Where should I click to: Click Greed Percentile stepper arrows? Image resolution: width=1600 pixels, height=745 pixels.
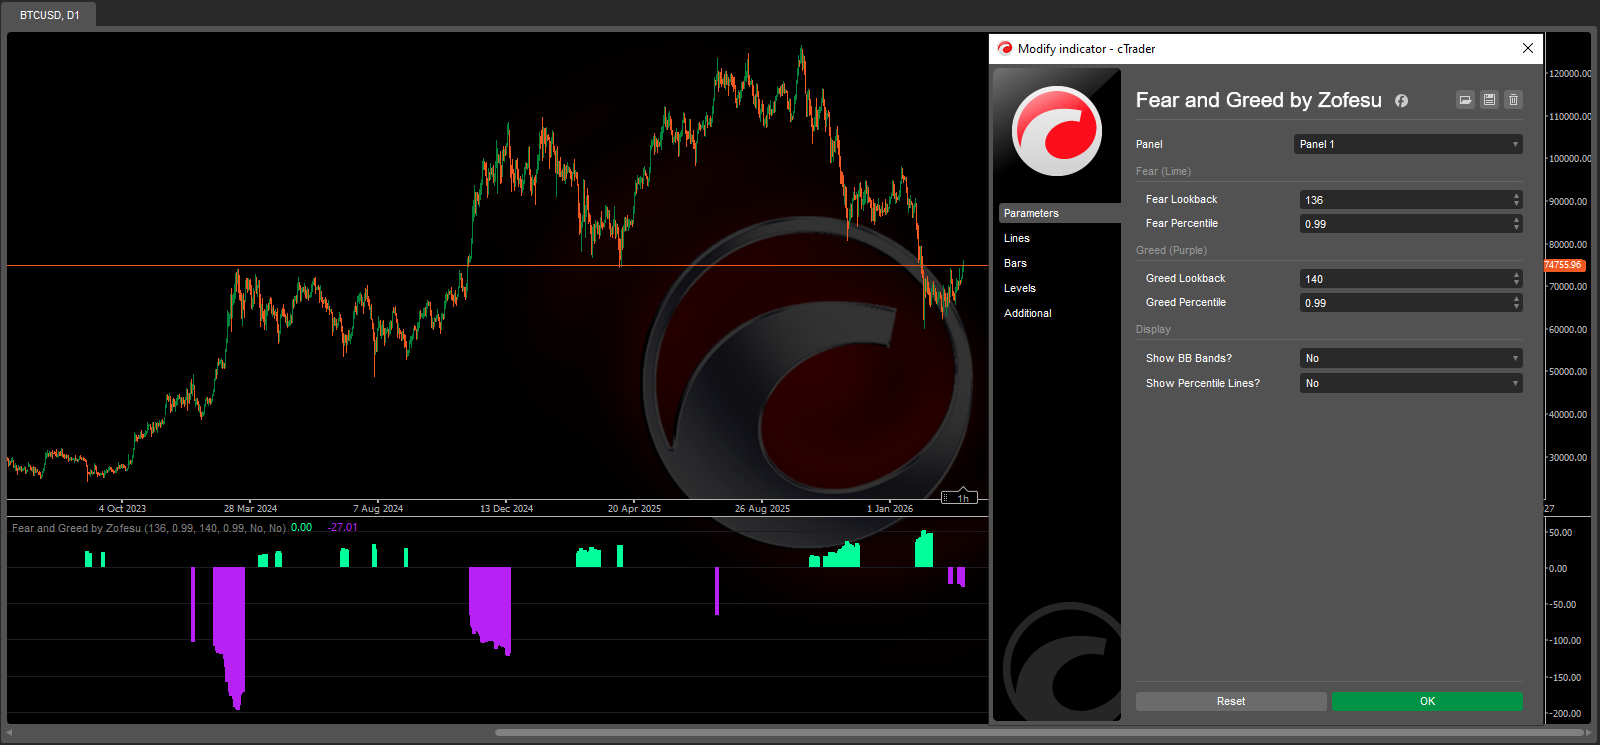[x=1516, y=303]
